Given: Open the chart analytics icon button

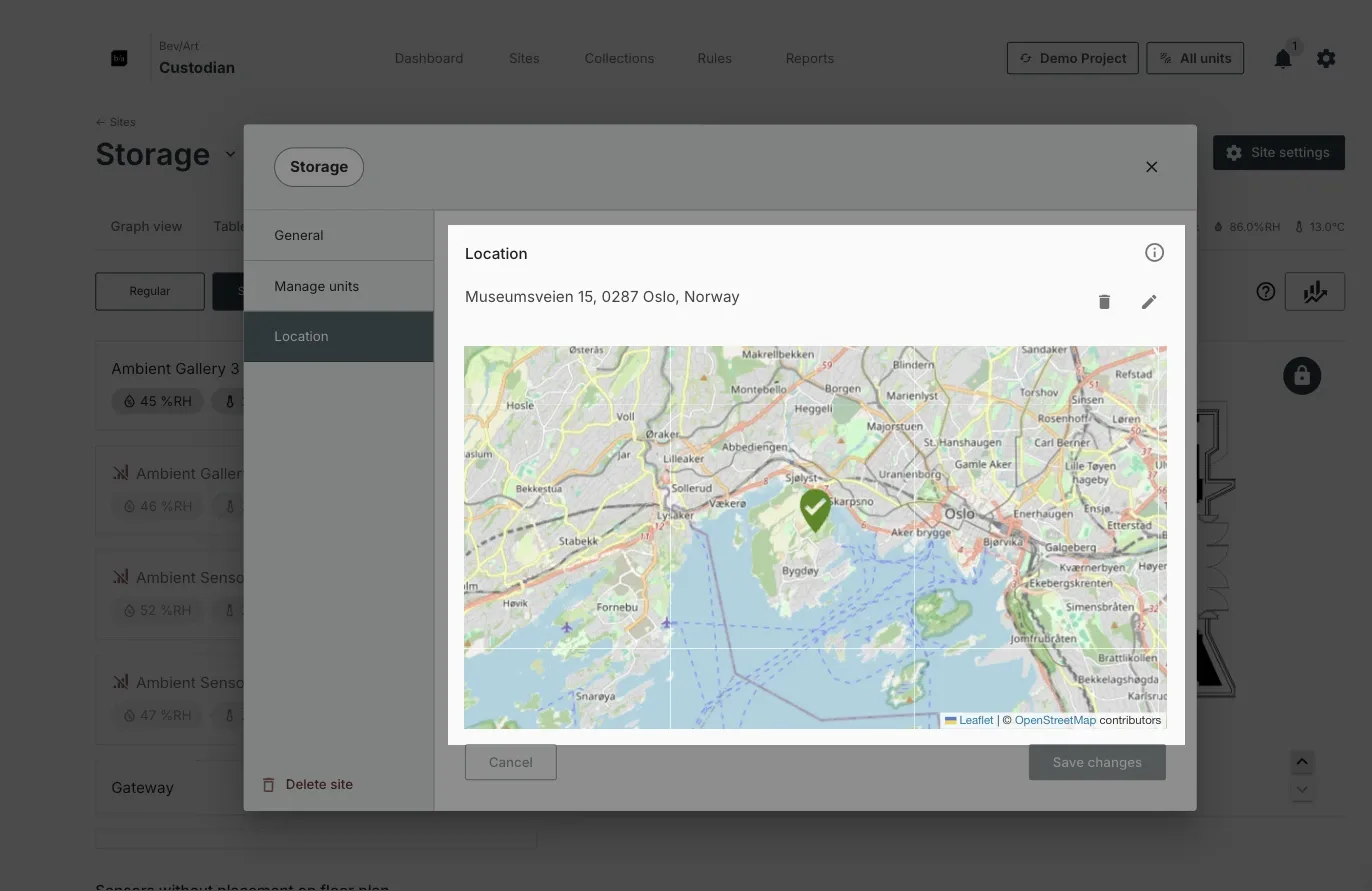Looking at the screenshot, I should (1315, 292).
